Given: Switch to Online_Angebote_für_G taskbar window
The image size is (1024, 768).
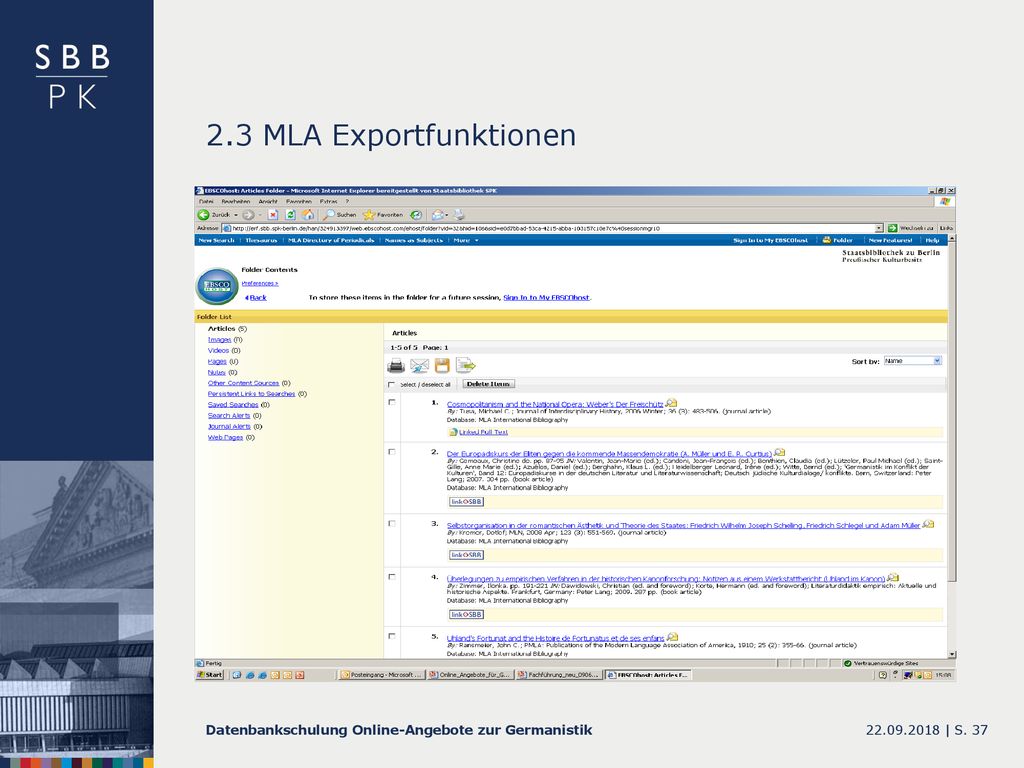Looking at the screenshot, I should coord(470,675).
